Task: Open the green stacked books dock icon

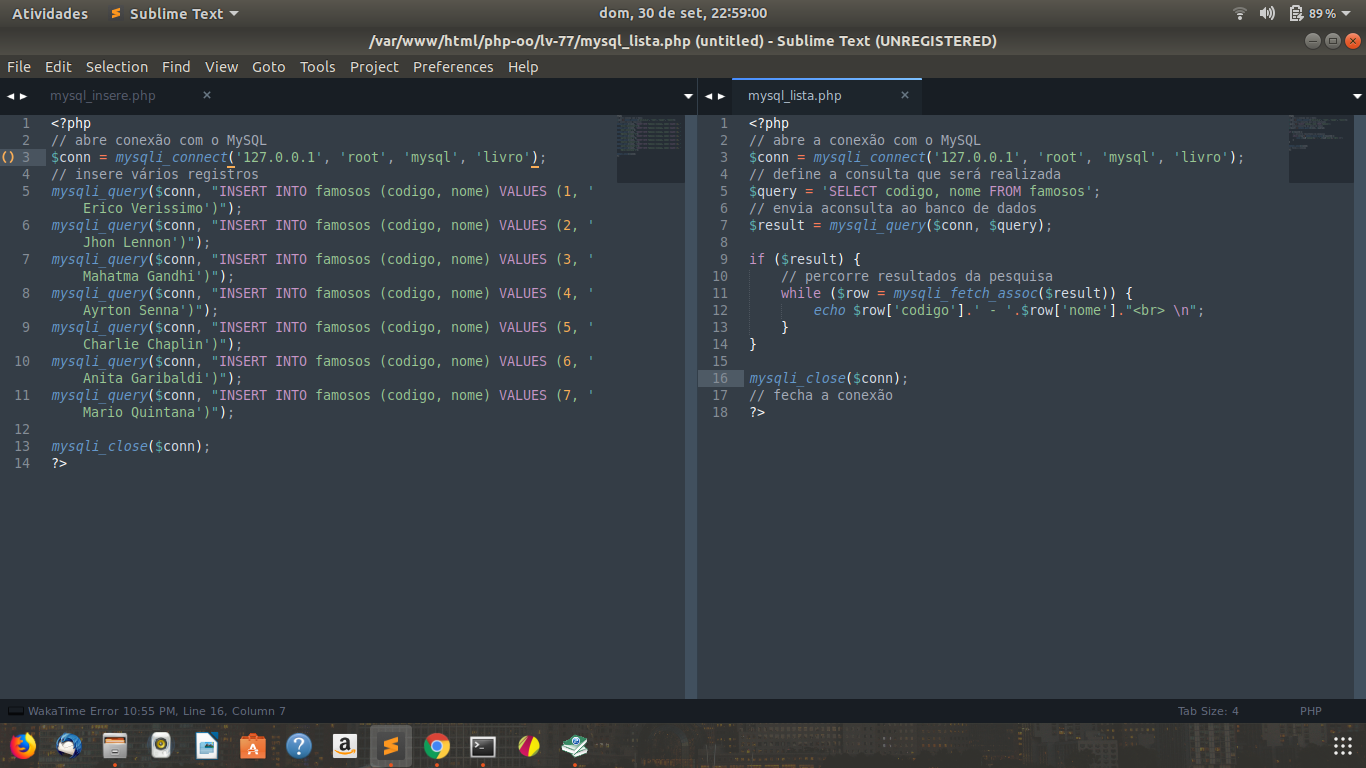Action: pos(574,746)
